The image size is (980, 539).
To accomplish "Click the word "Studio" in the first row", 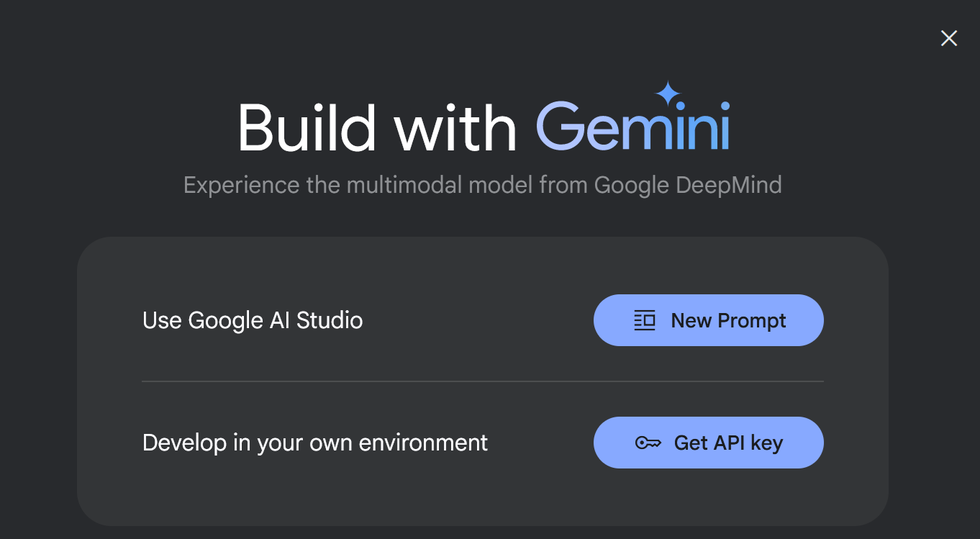I will (329, 321).
